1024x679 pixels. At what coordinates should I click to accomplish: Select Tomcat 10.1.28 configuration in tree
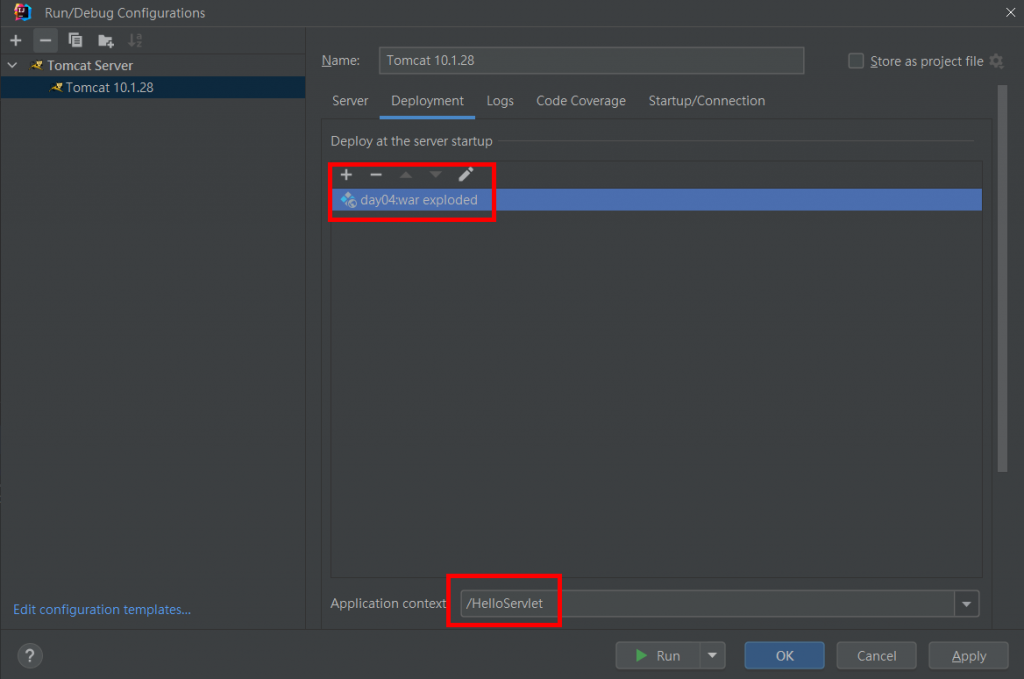153,87
